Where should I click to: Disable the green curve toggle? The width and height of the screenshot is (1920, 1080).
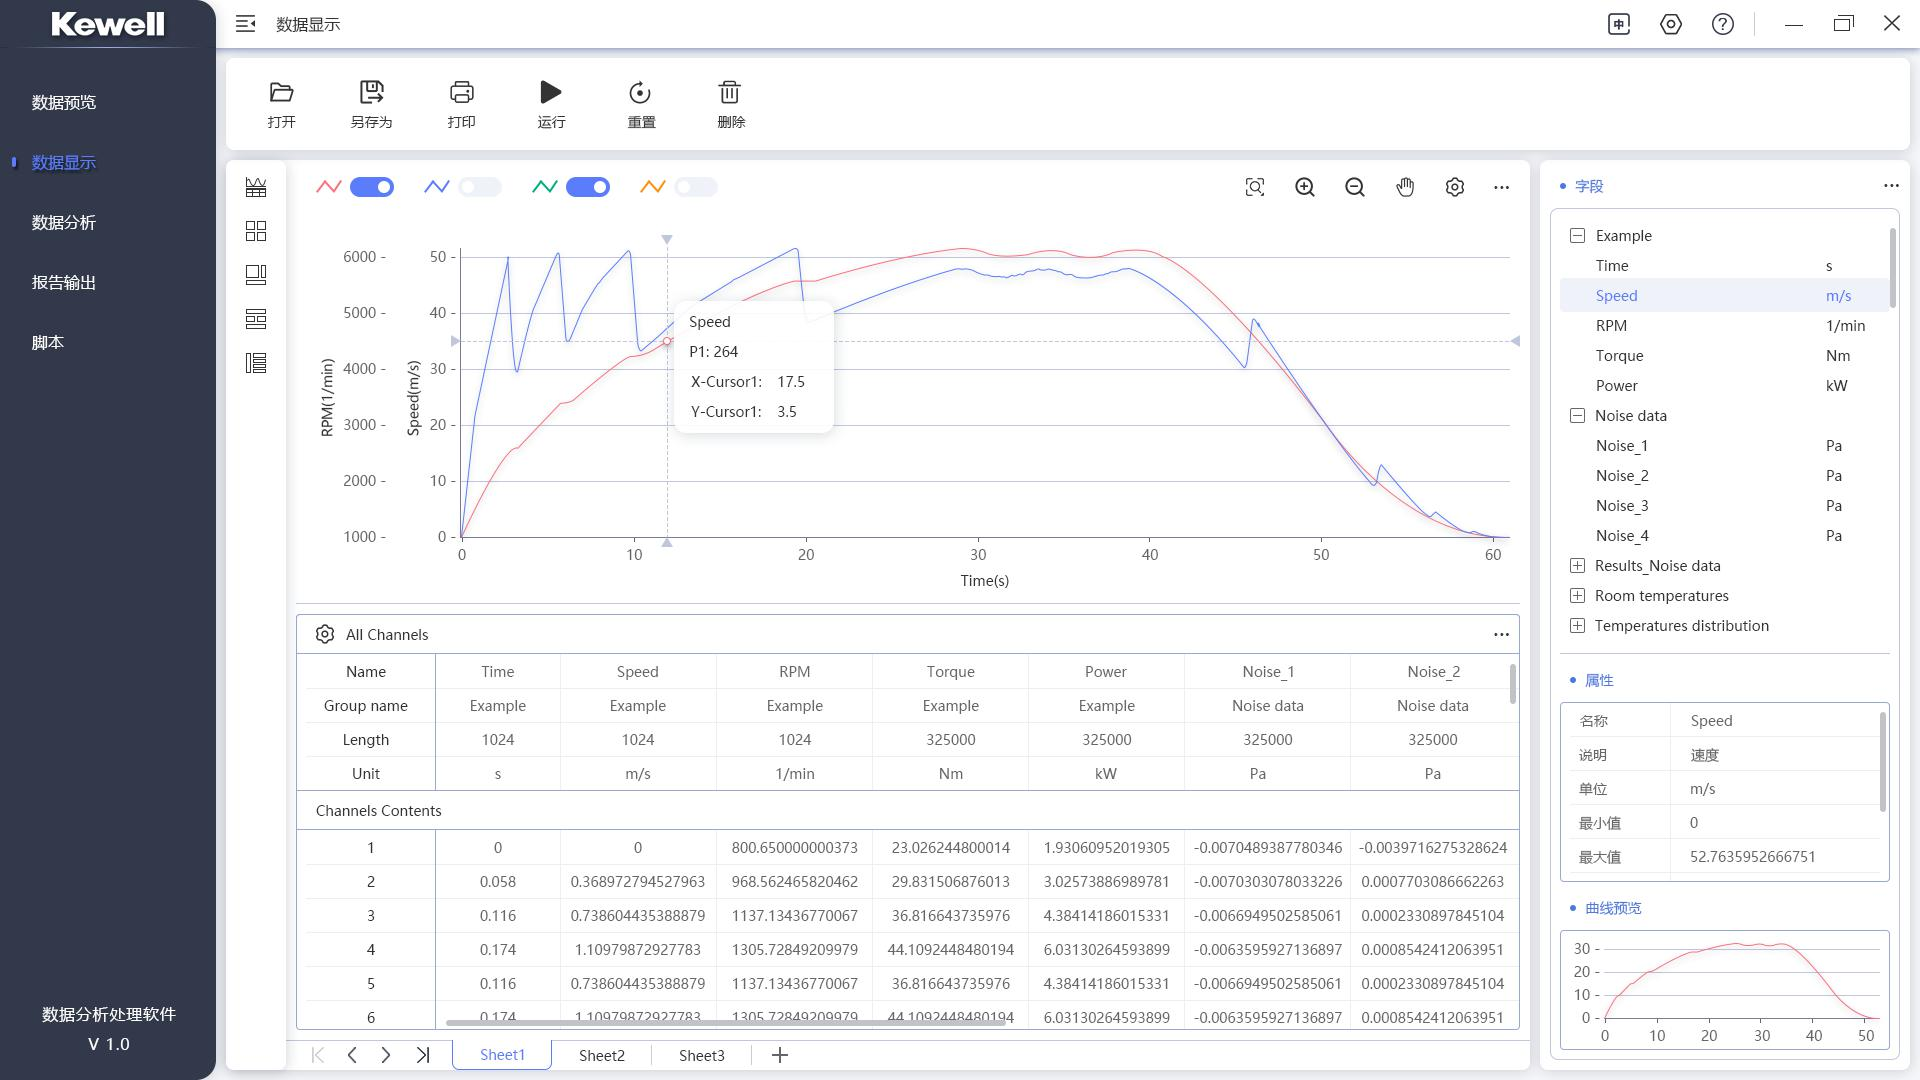[588, 187]
